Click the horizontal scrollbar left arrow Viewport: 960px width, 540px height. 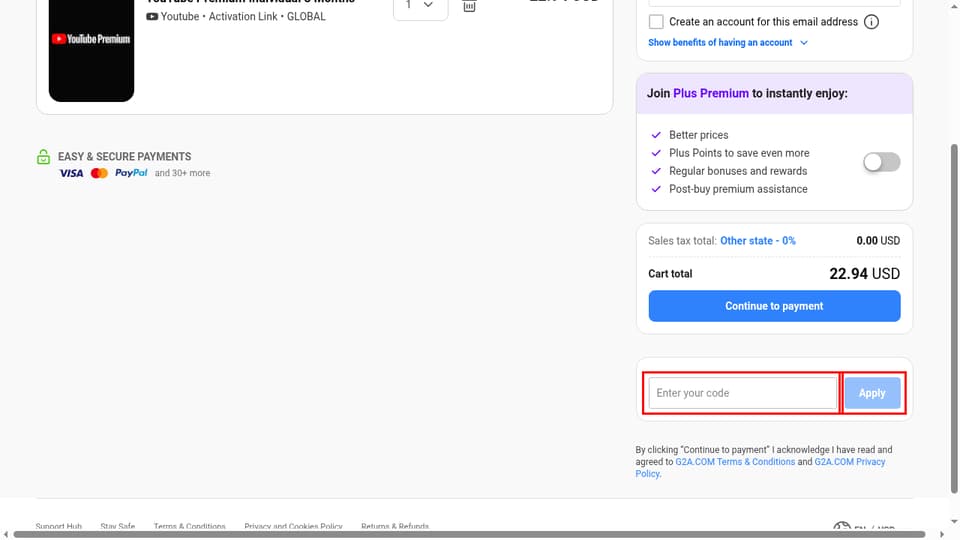coord(6,534)
